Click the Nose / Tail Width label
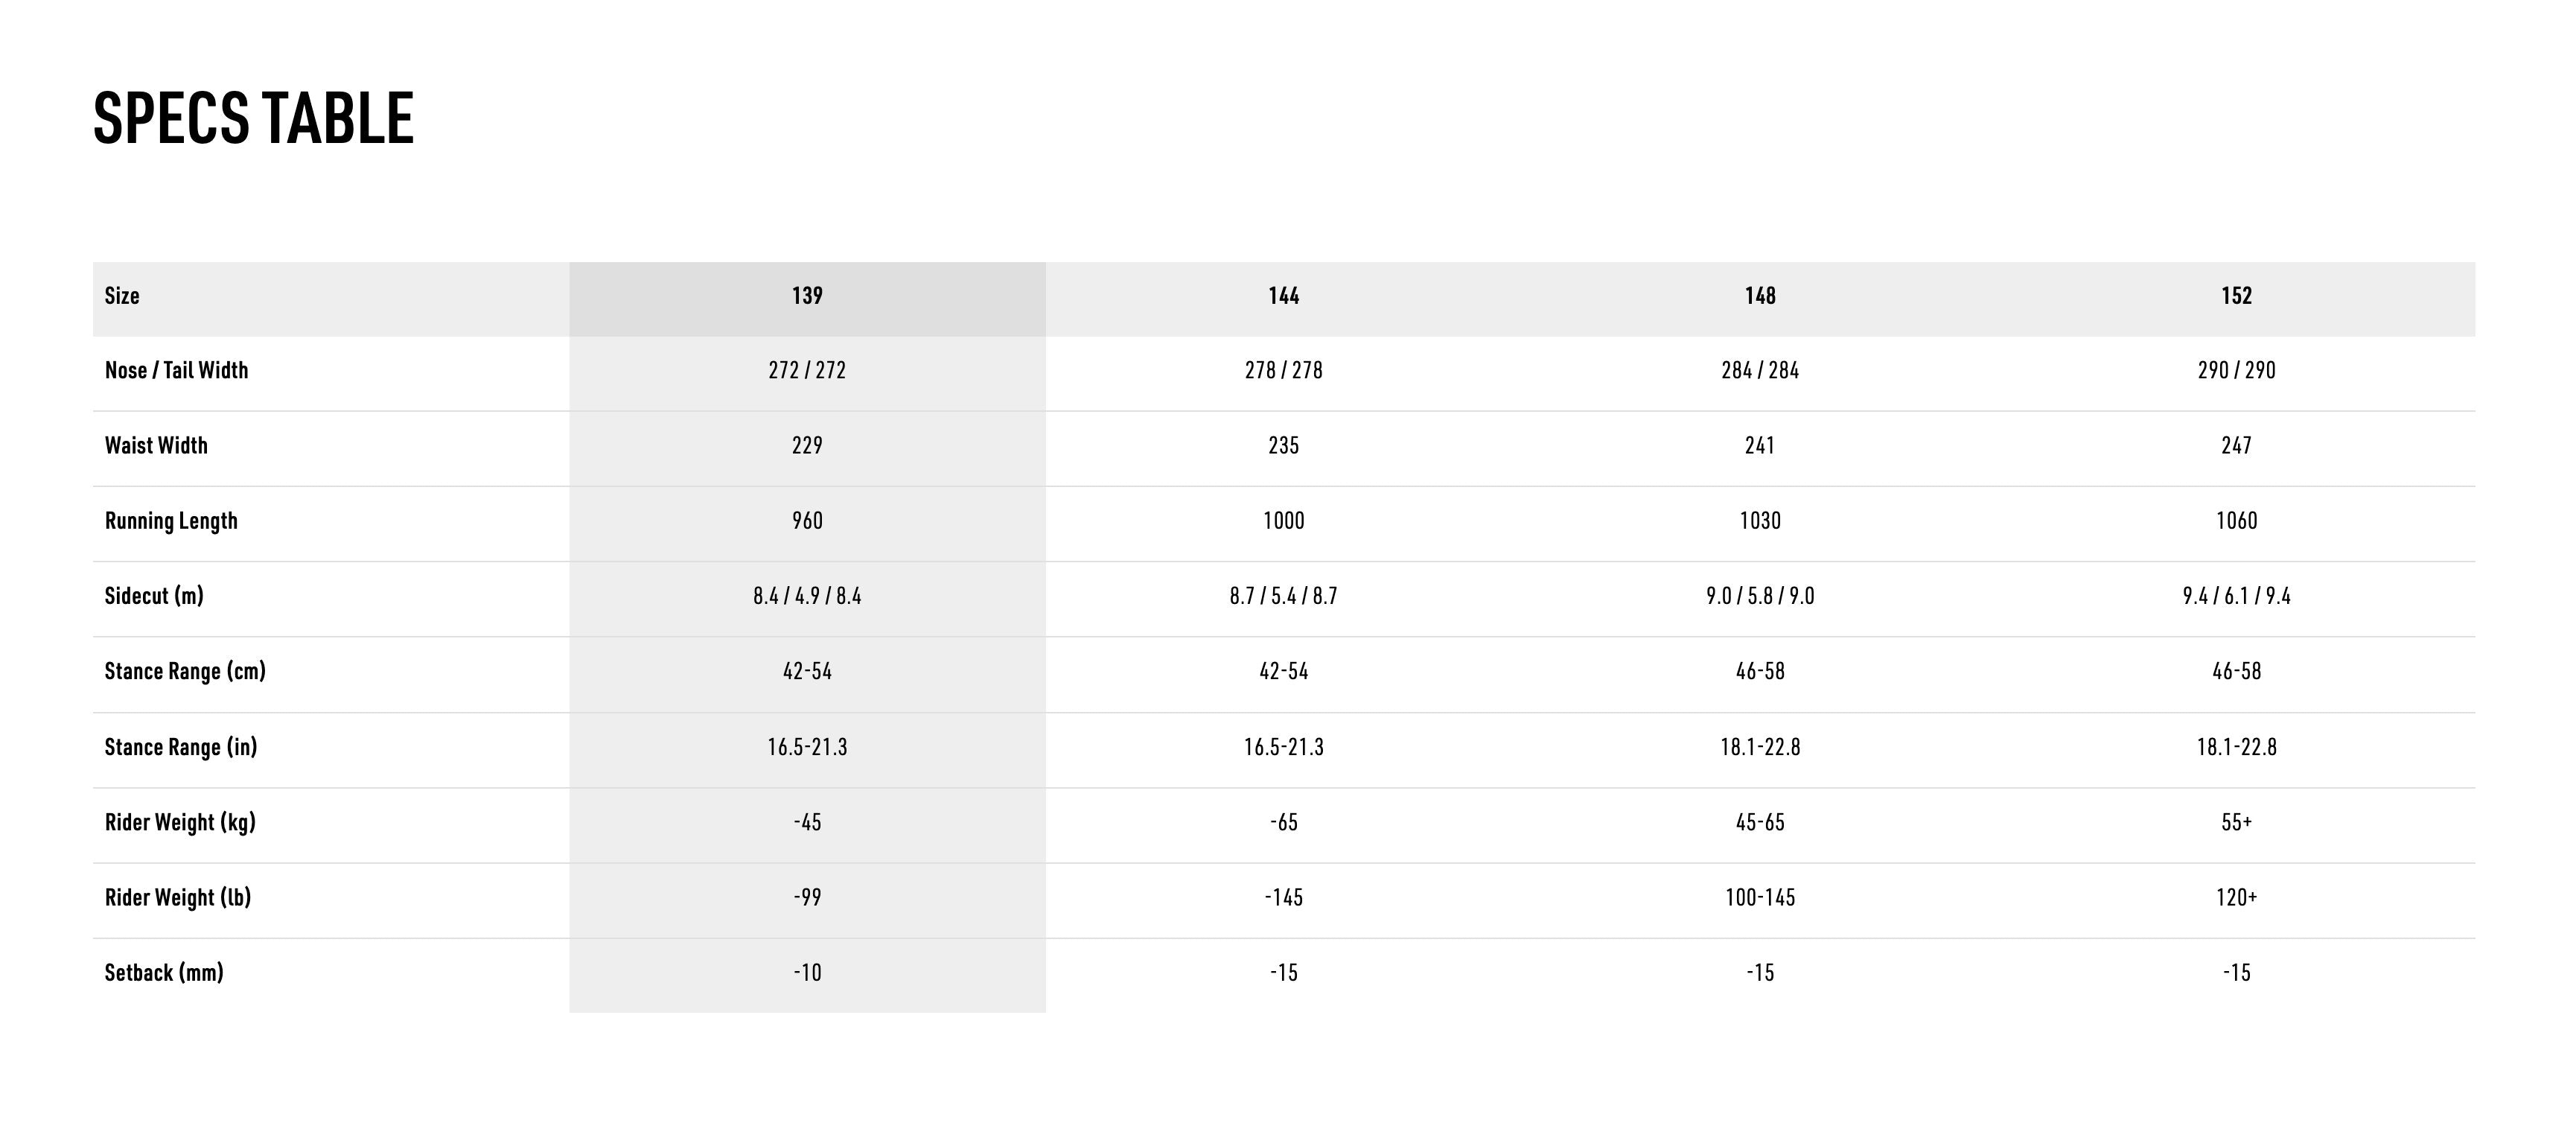 coord(176,371)
